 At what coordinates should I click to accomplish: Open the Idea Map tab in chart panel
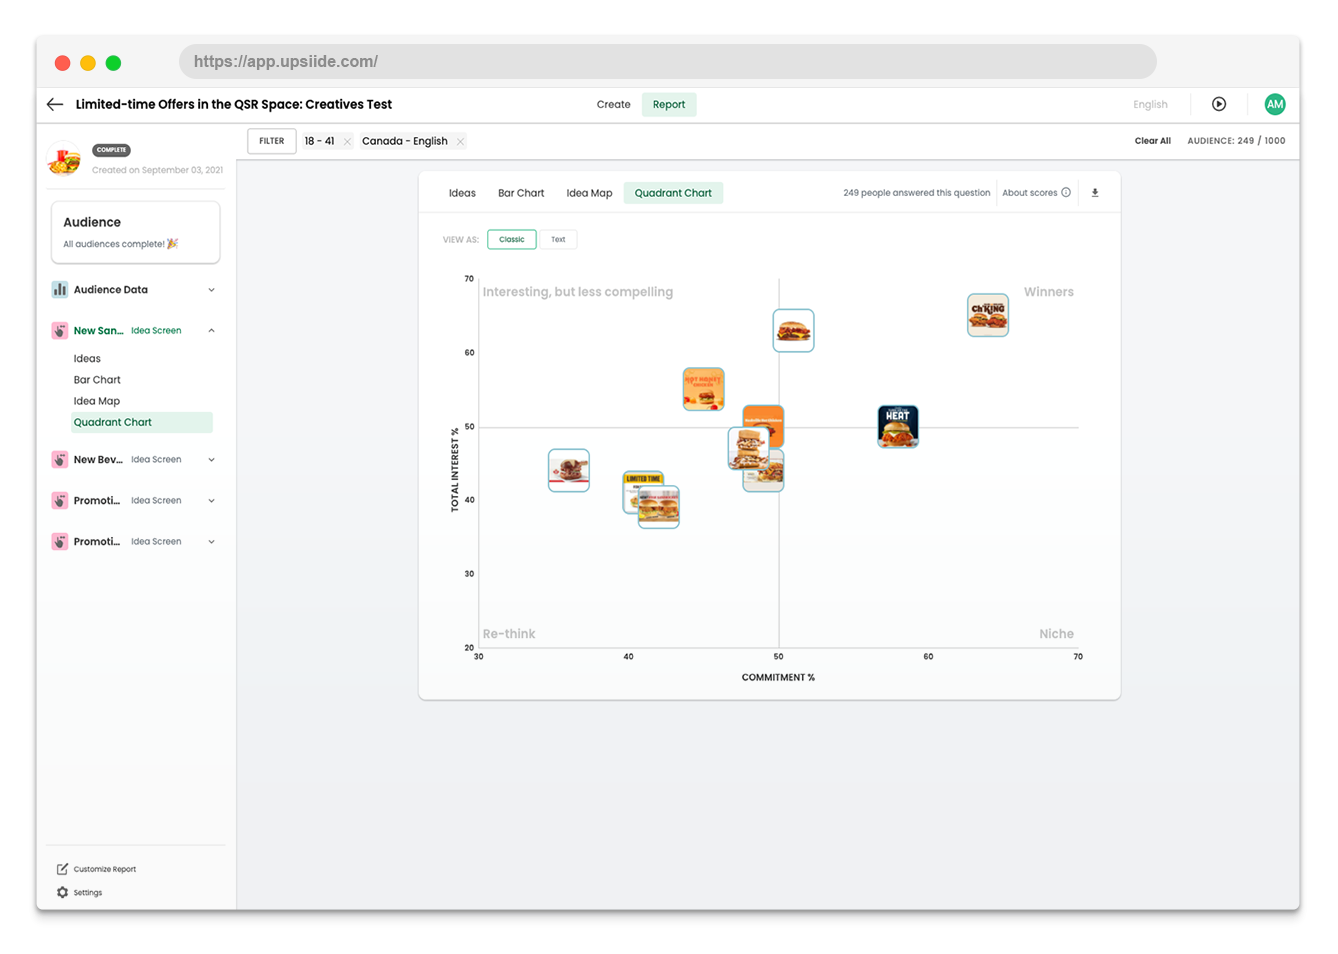point(589,193)
